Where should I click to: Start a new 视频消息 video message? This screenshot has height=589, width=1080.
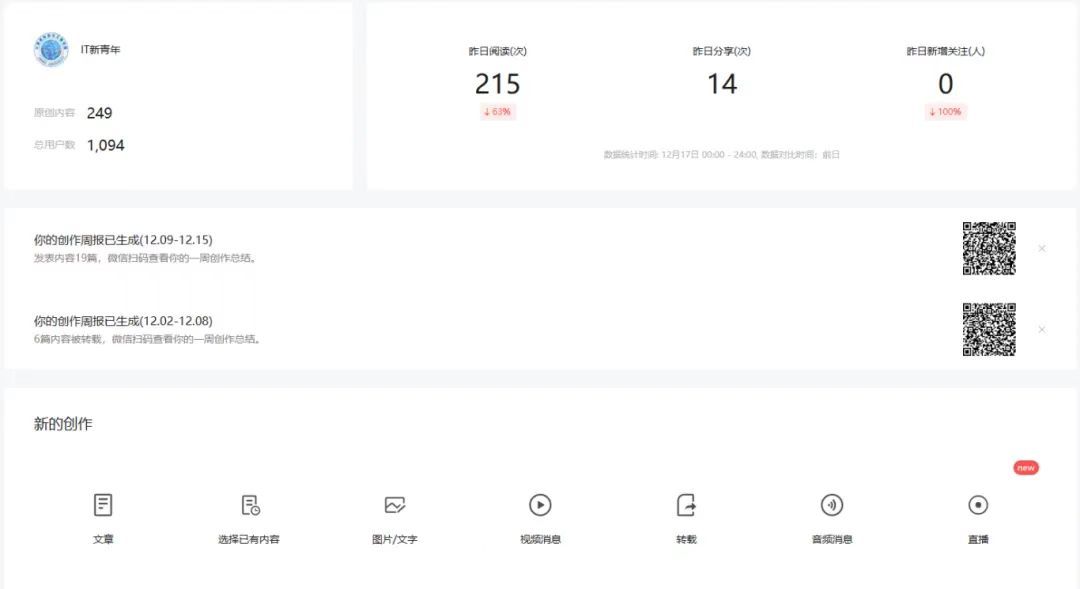pyautogui.click(x=540, y=505)
